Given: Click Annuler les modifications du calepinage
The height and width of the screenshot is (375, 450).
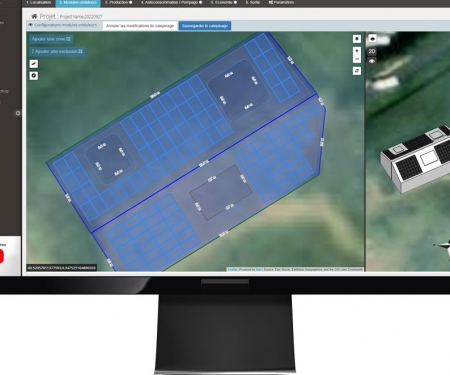Looking at the screenshot, I should click(x=140, y=26).
